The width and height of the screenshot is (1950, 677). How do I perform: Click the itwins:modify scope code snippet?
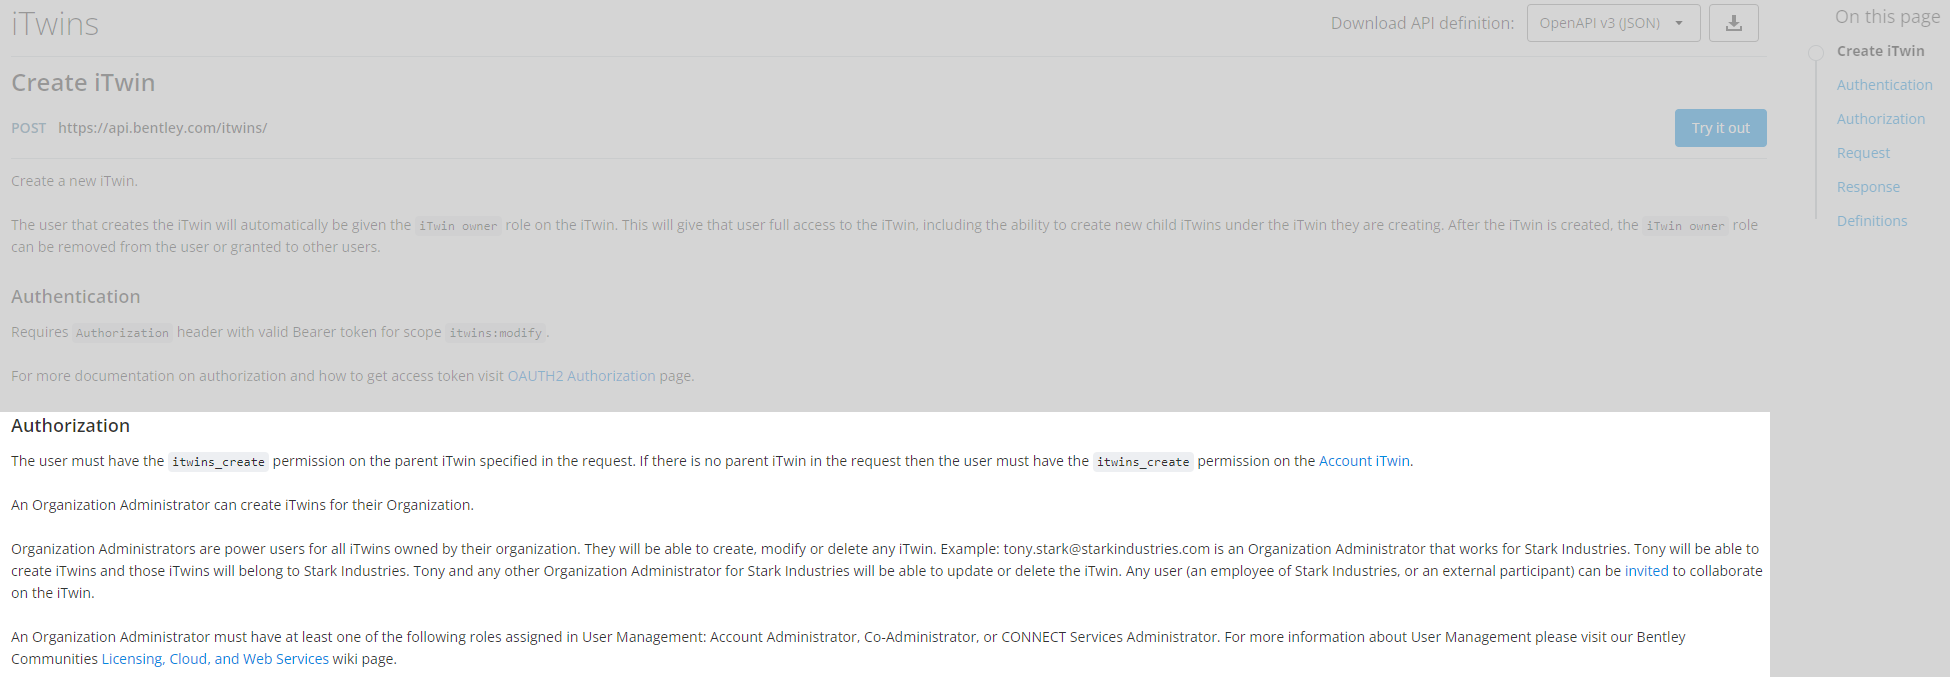(495, 333)
